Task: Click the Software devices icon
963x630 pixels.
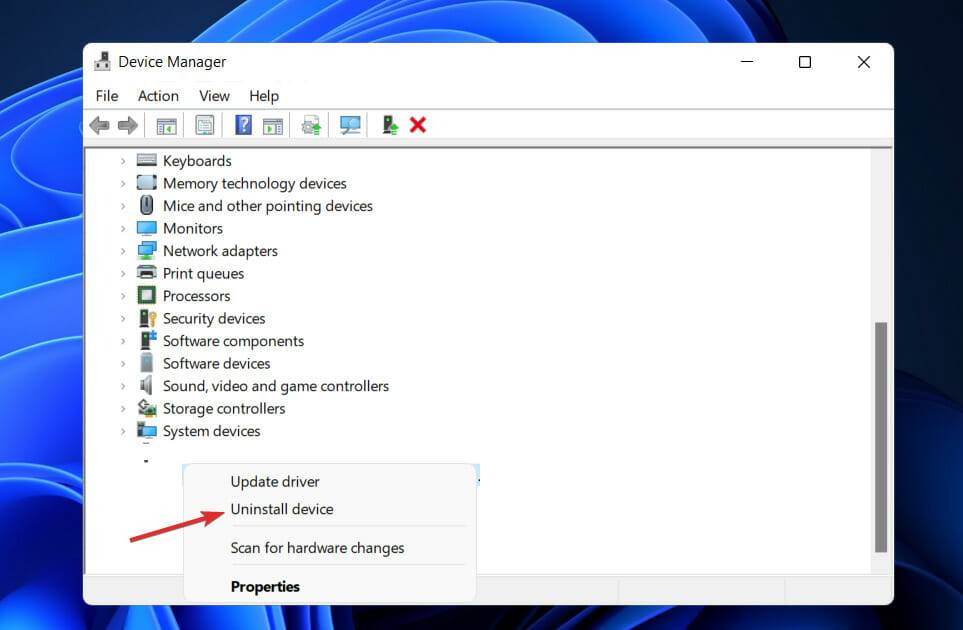Action: (x=146, y=362)
